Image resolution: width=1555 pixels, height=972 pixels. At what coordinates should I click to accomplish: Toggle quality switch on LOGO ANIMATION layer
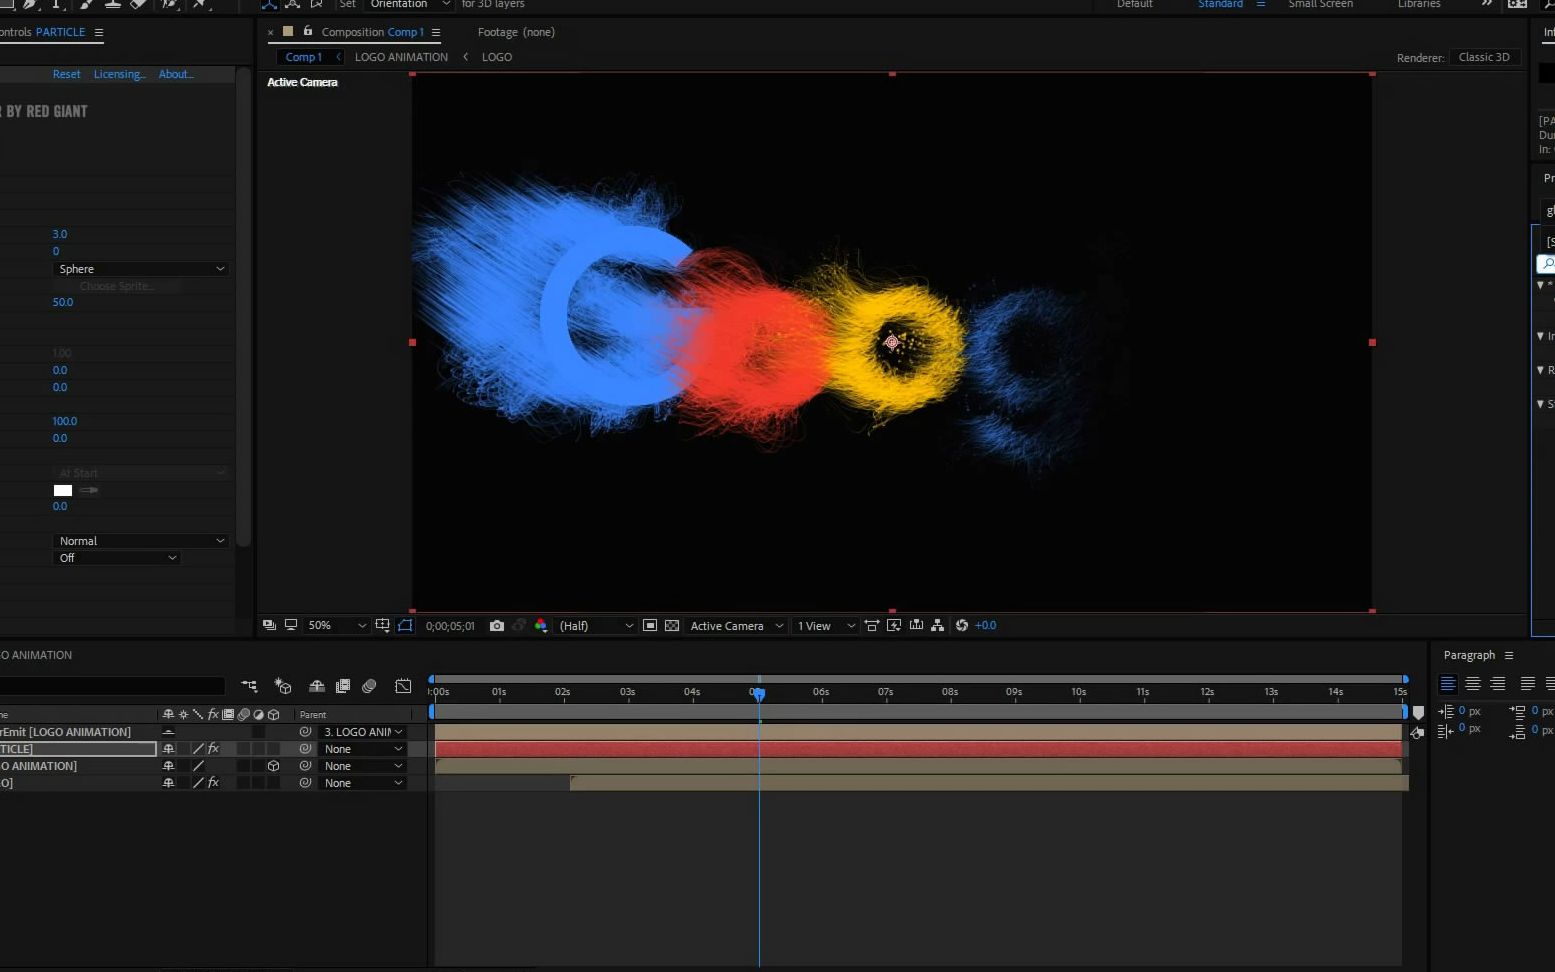tap(198, 766)
